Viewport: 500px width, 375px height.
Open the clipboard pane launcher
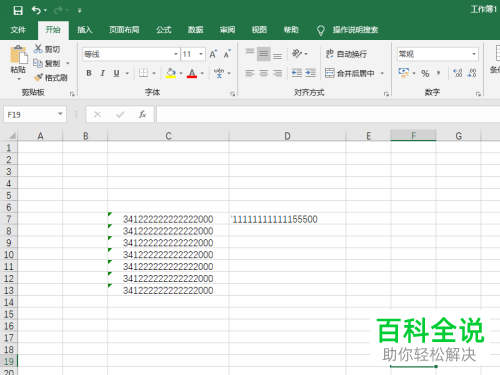pyautogui.click(x=72, y=94)
